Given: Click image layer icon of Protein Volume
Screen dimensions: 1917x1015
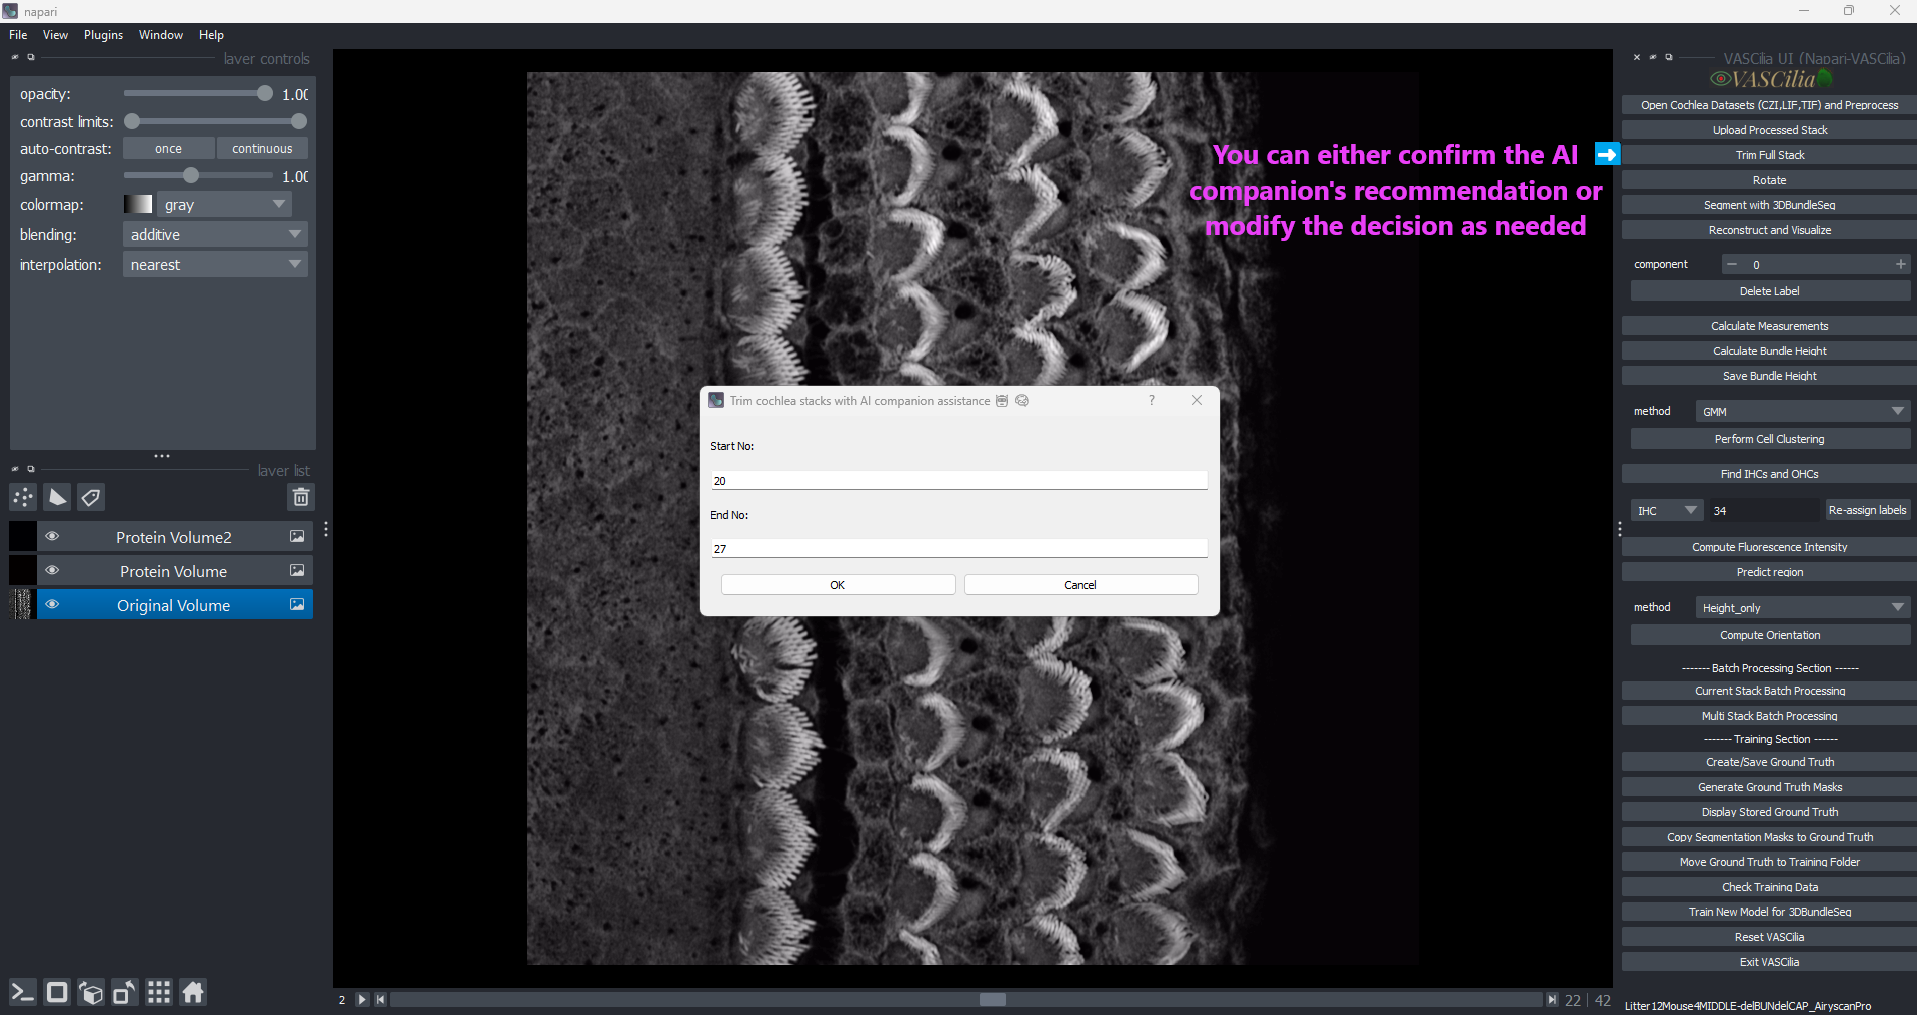Looking at the screenshot, I should [297, 571].
